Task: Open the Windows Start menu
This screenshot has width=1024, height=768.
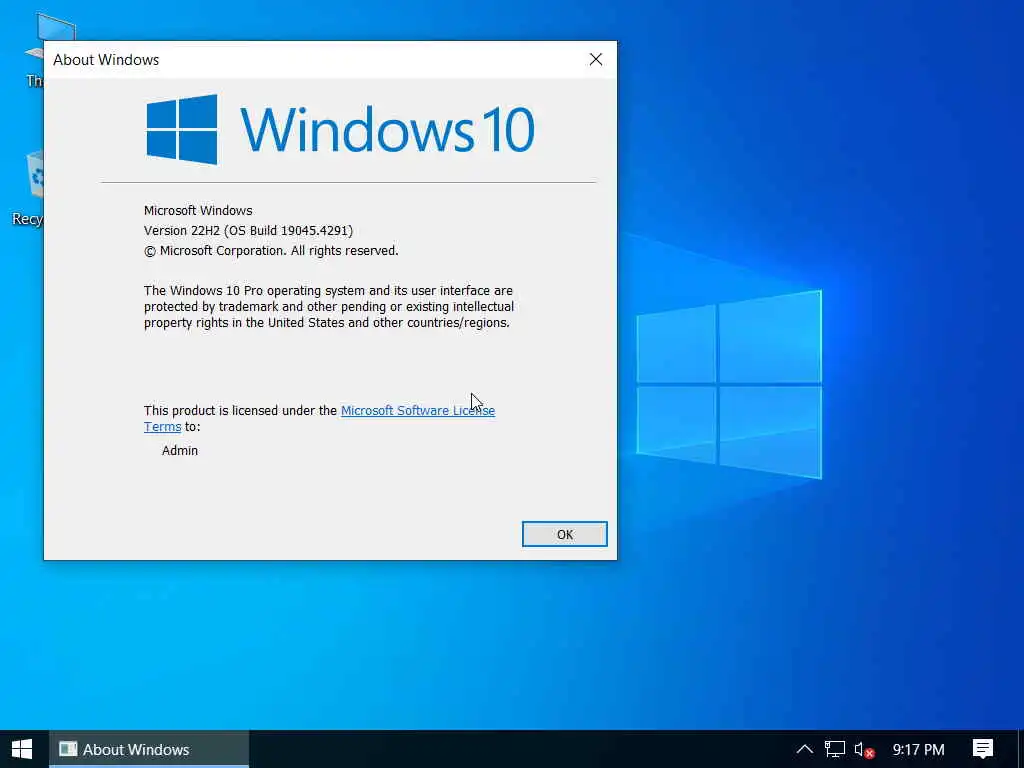Action: tap(22, 749)
